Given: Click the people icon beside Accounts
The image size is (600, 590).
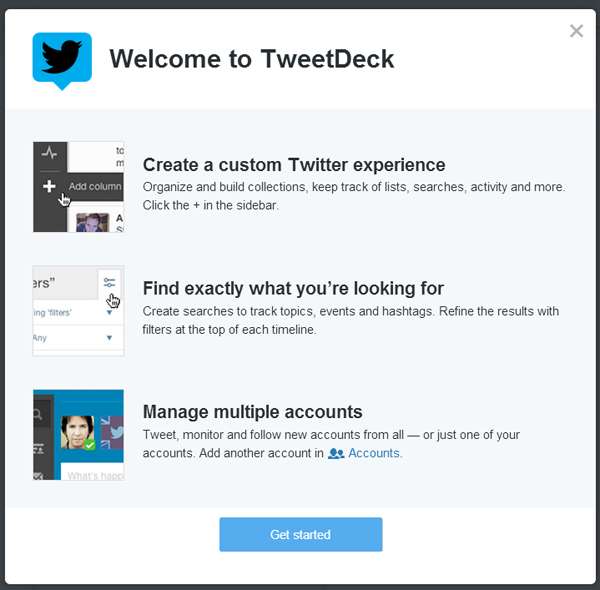Looking at the screenshot, I should point(336,453).
